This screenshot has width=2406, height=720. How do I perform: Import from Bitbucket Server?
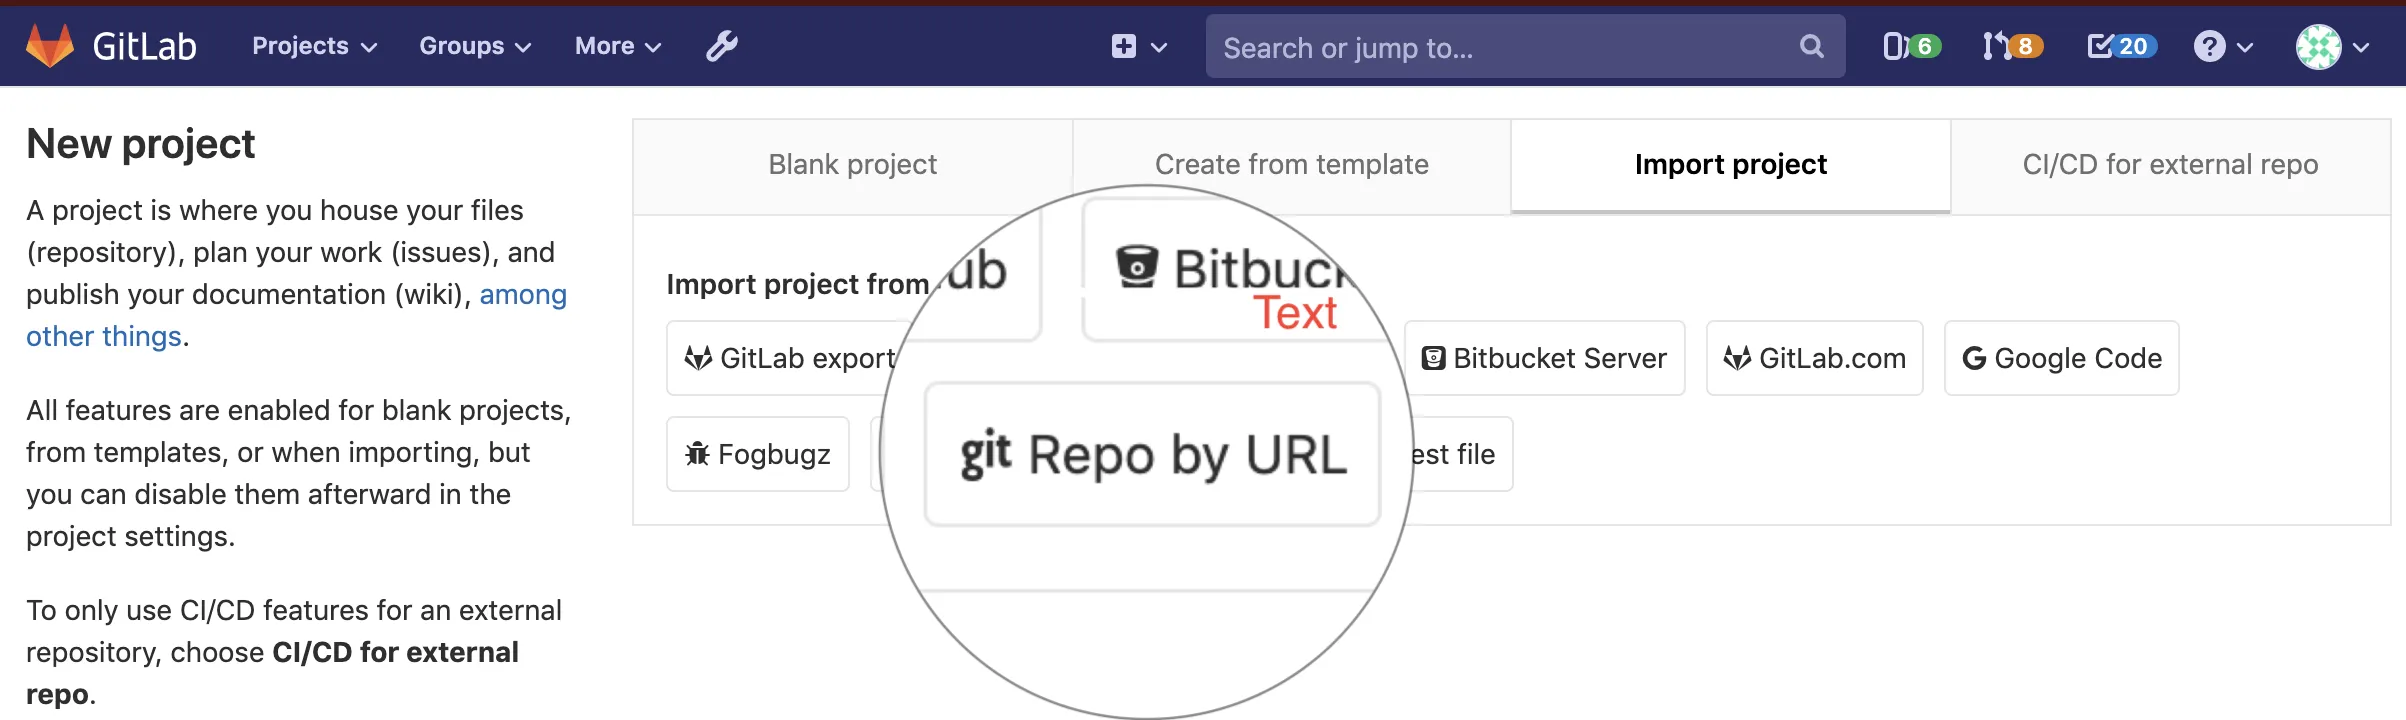1545,358
